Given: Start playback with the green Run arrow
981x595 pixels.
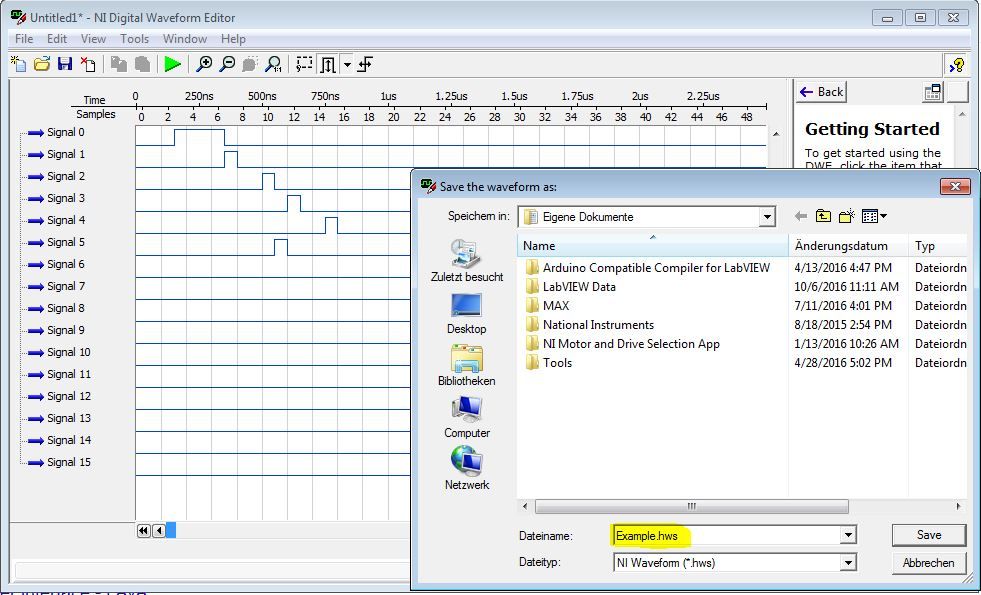Looking at the screenshot, I should coord(172,64).
